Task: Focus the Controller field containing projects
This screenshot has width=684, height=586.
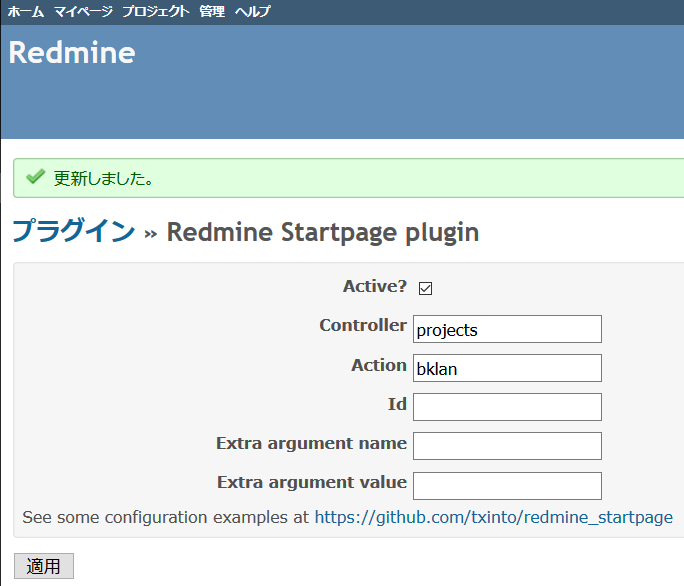Action: (507, 329)
